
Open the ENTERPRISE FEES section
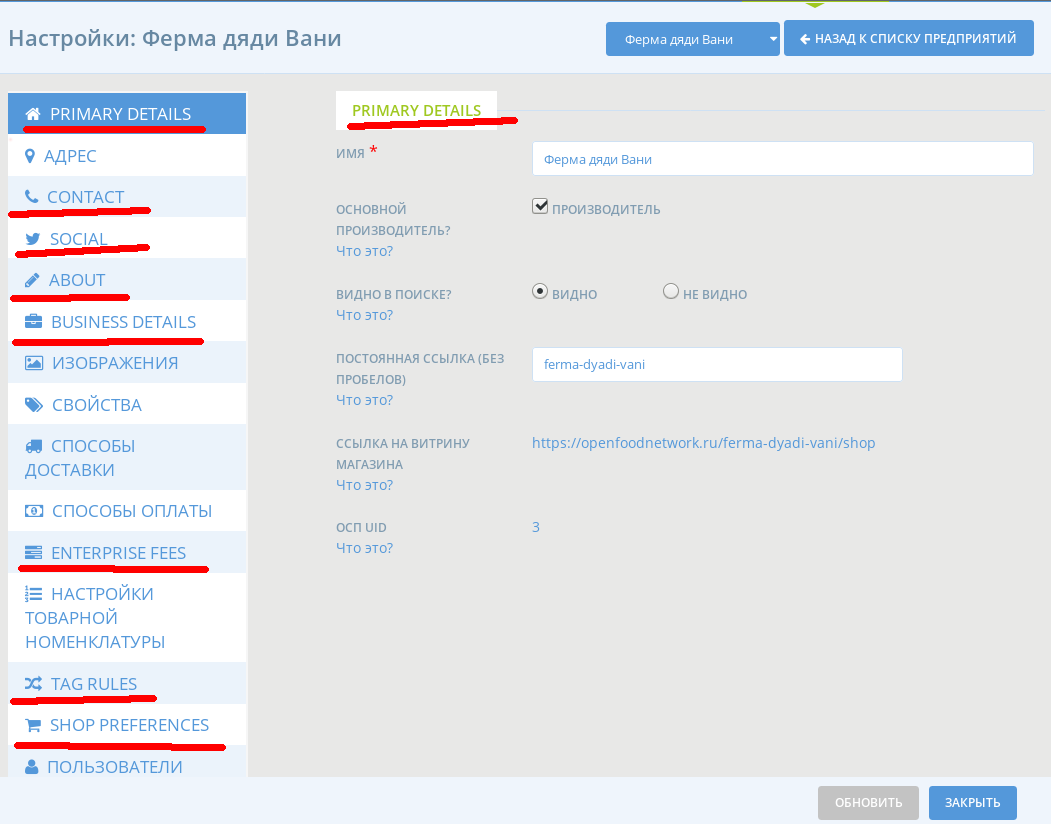pos(127,552)
